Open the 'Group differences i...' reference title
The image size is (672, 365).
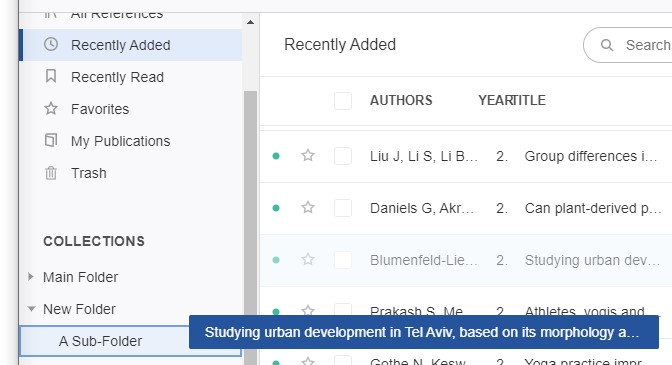click(x=591, y=156)
